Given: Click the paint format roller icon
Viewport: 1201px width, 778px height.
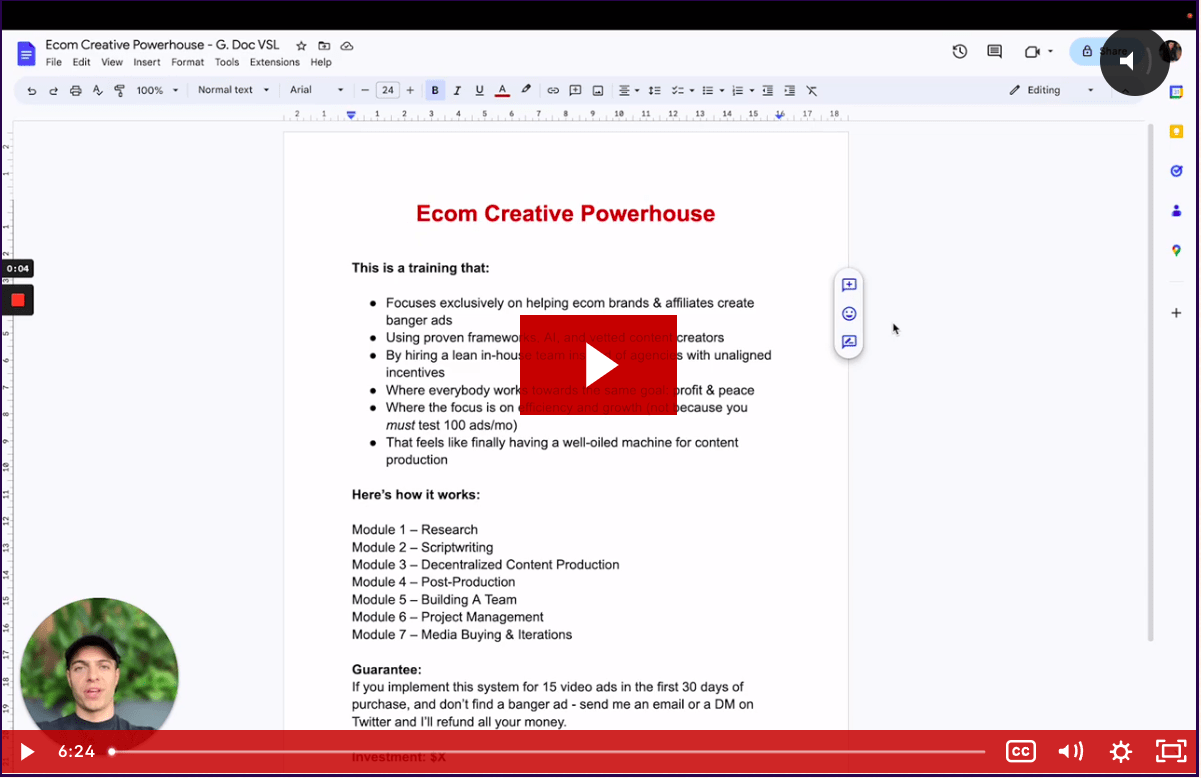Looking at the screenshot, I should [120, 91].
